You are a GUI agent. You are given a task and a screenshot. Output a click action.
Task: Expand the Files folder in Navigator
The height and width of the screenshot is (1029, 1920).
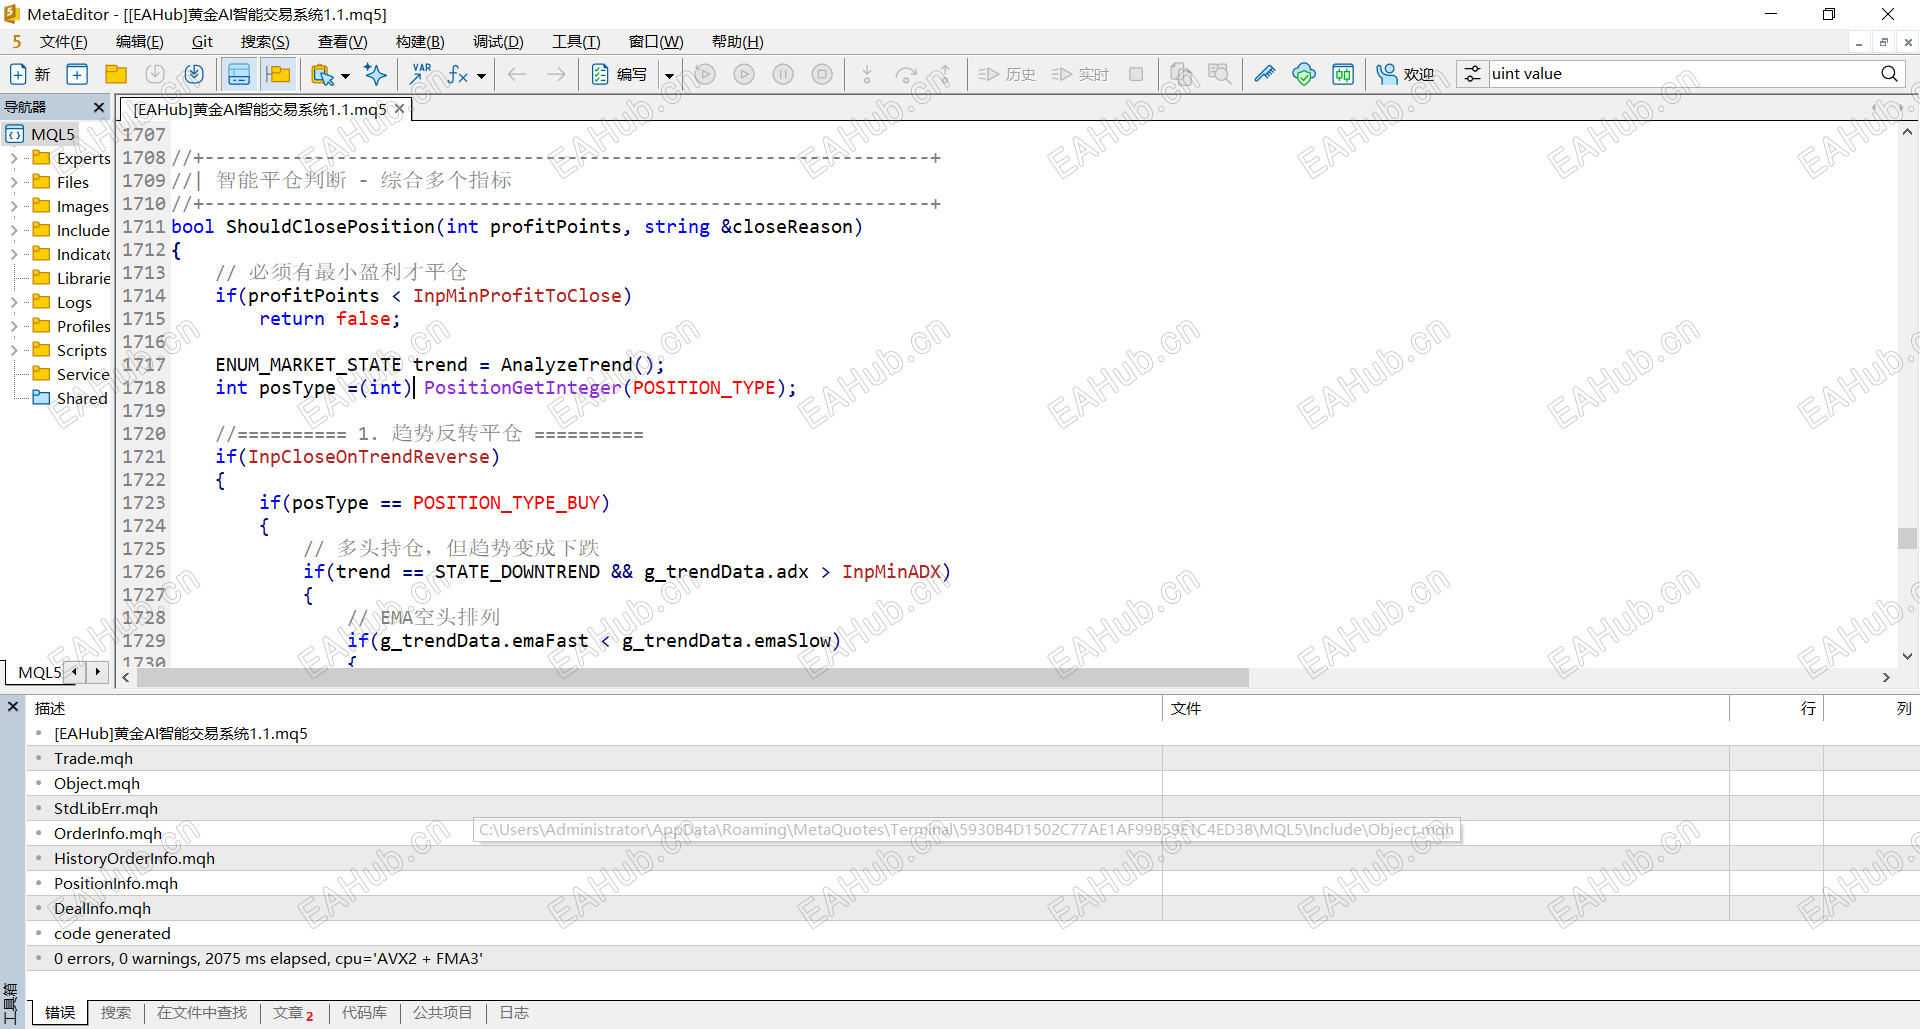click(13, 182)
